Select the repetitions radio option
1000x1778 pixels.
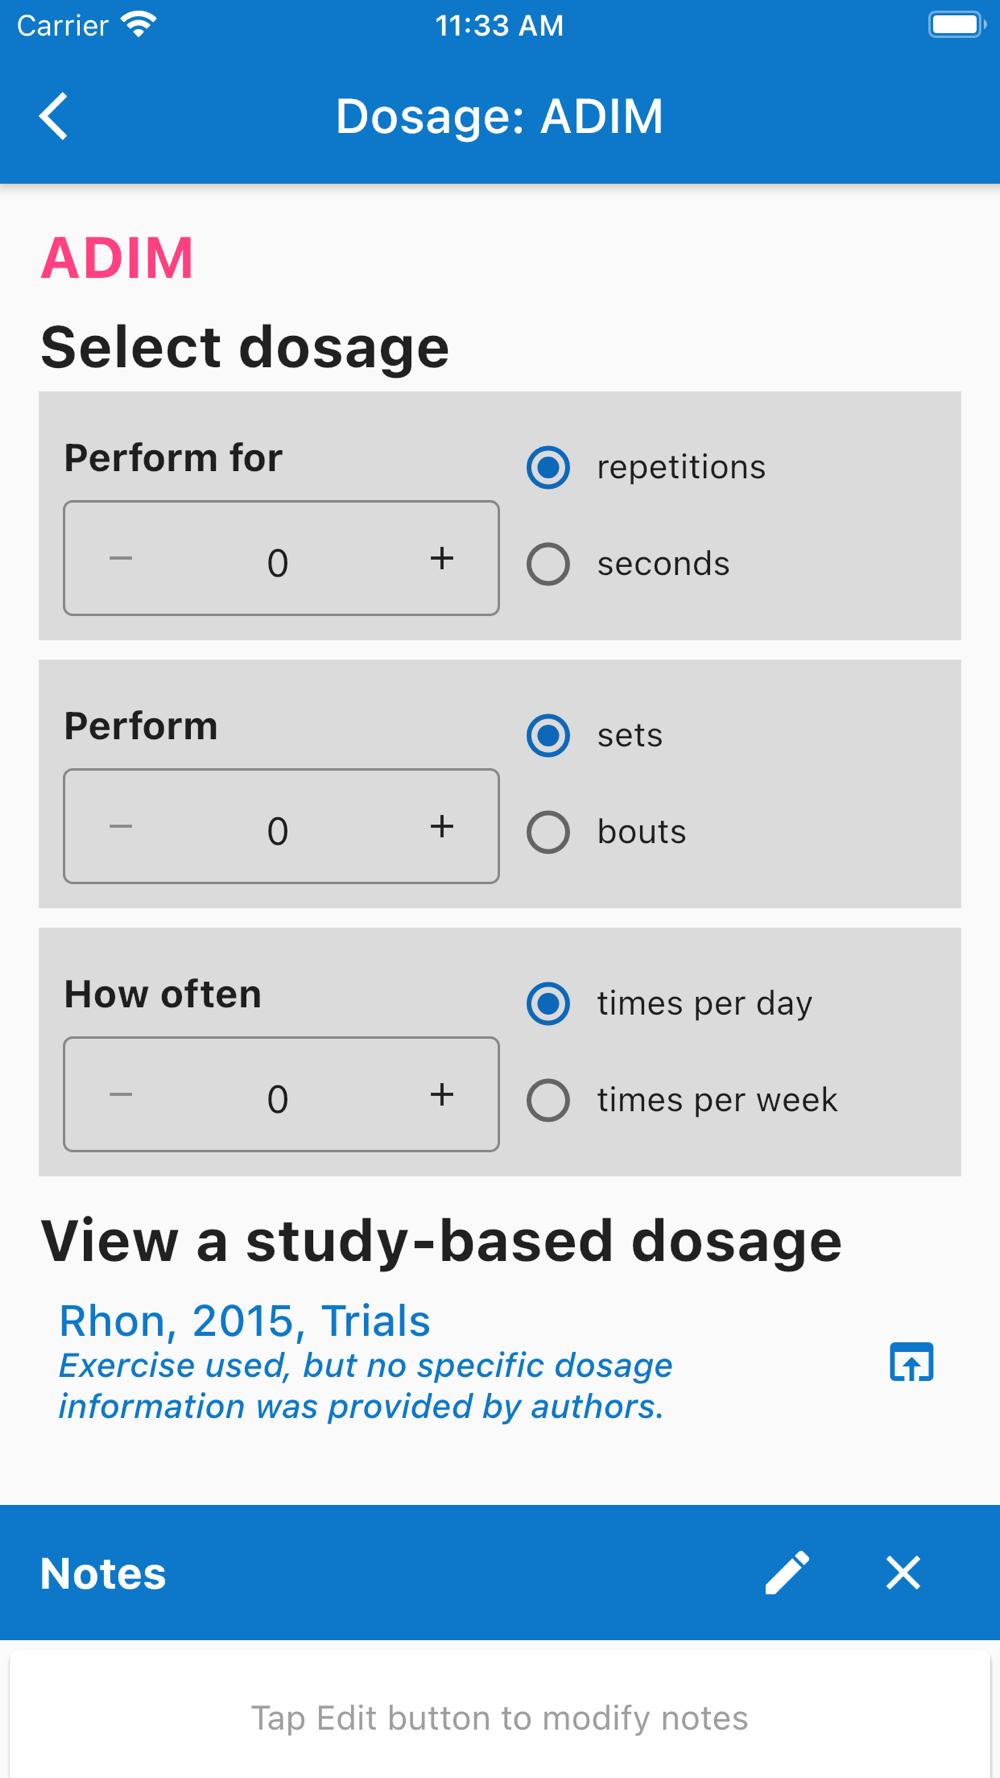(x=549, y=467)
